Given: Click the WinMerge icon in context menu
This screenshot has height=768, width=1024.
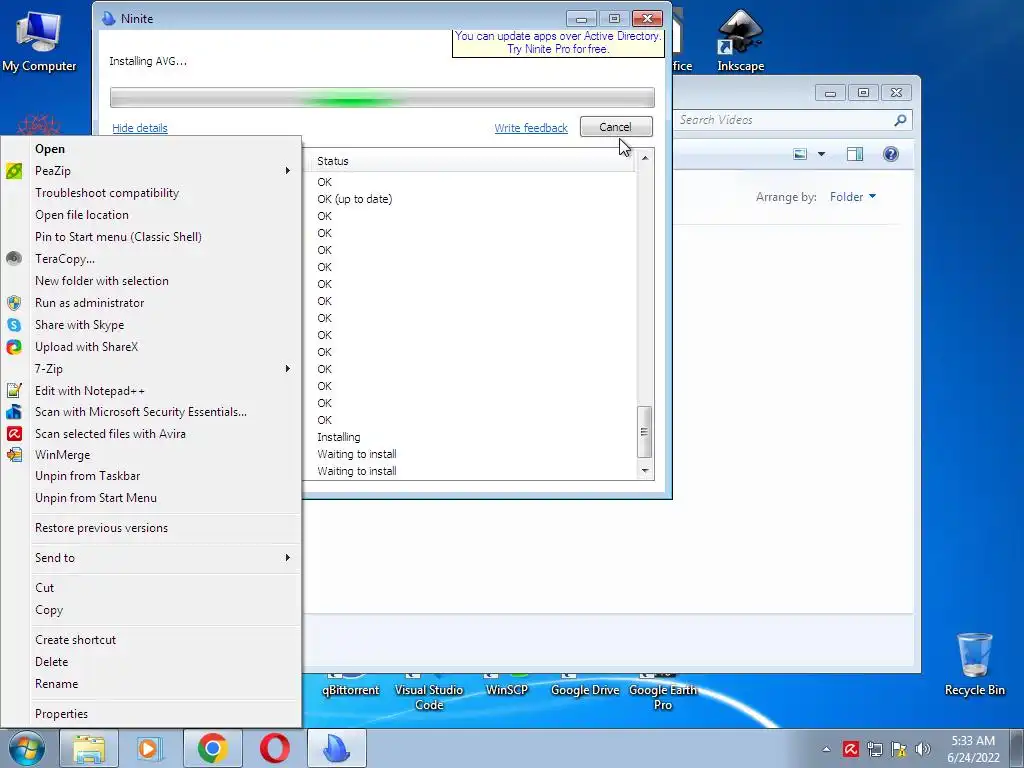Looking at the screenshot, I should point(14,455).
